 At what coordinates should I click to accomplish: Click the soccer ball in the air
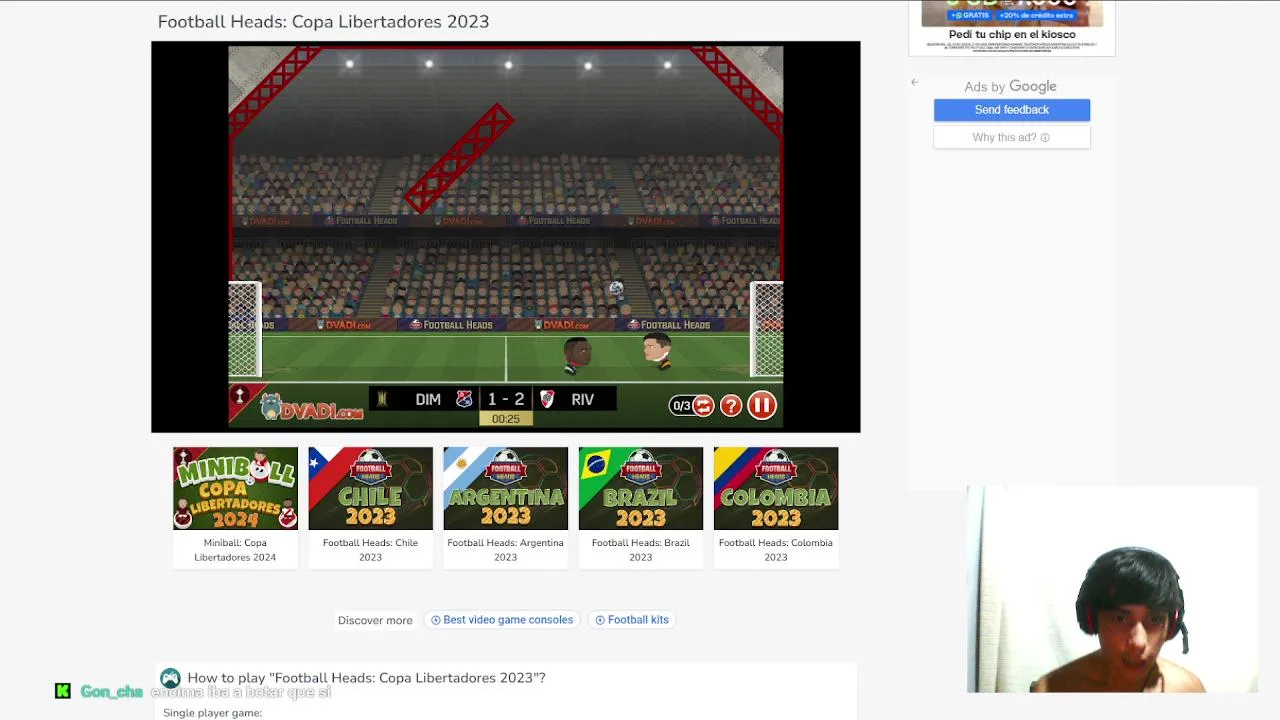coord(616,289)
